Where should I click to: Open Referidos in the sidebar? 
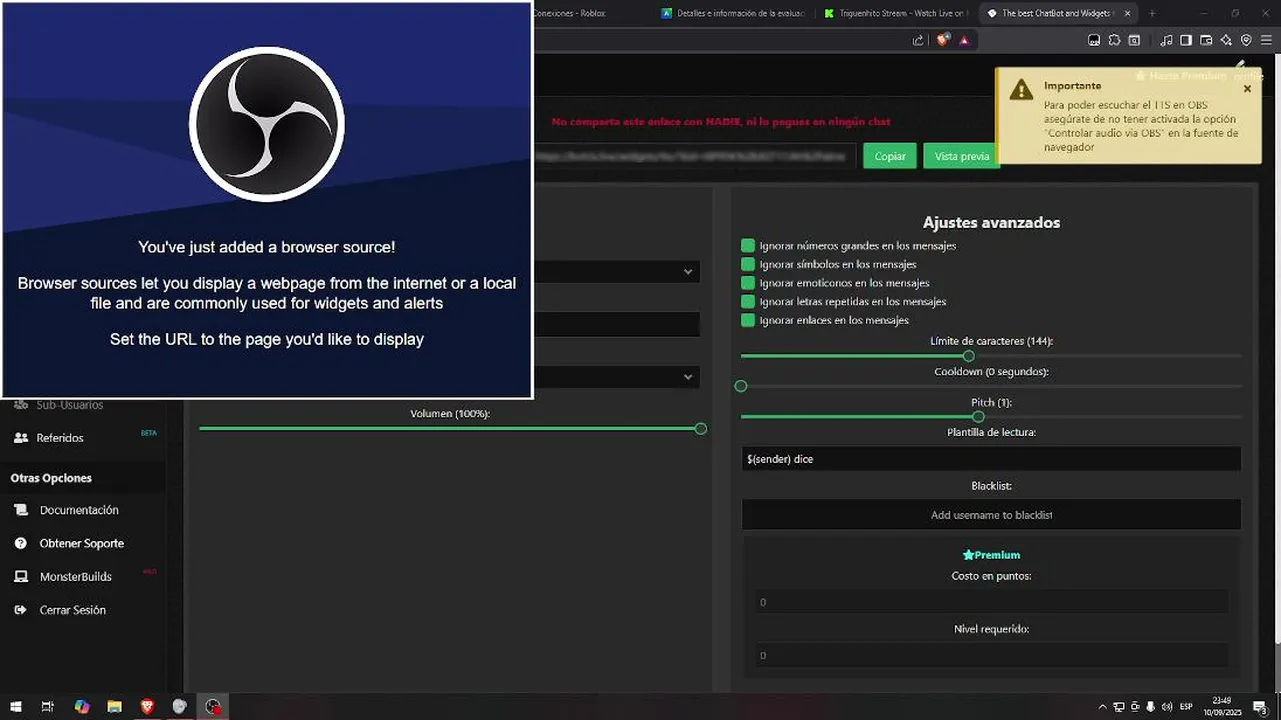point(60,438)
